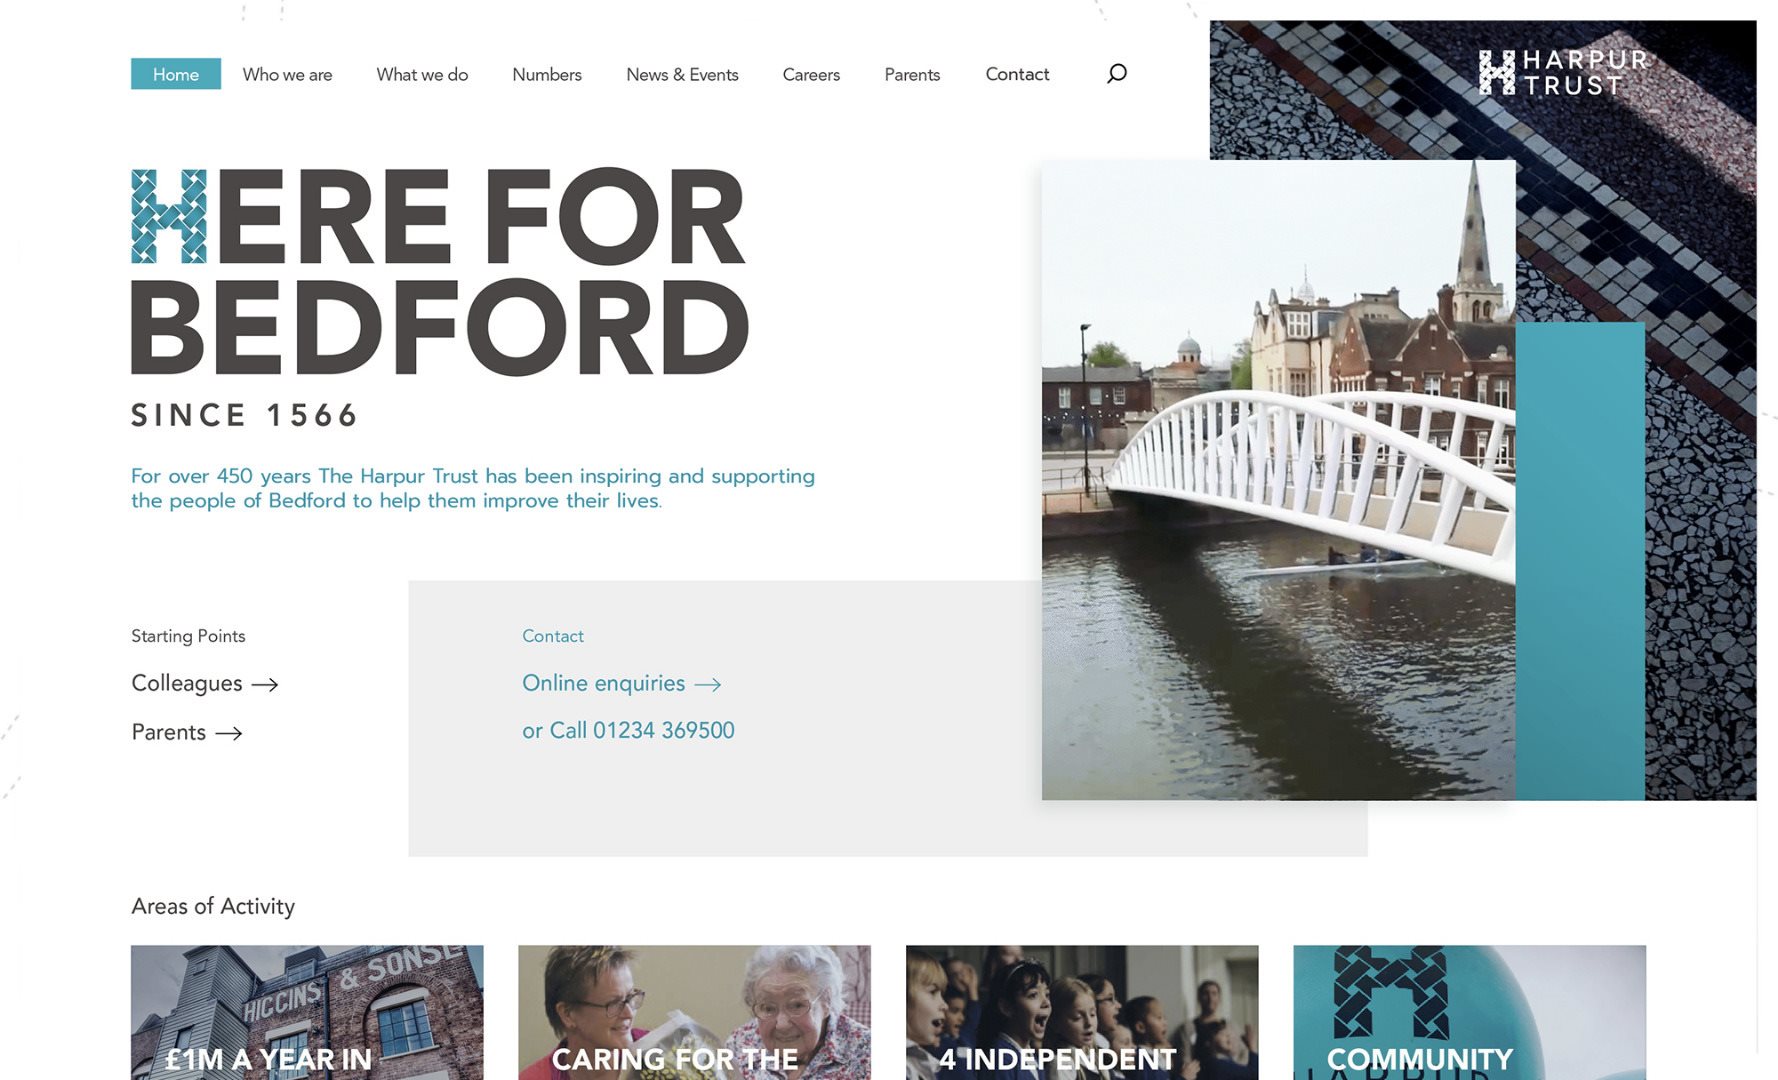This screenshot has height=1080, width=1778.
Task: Open What we do menu
Action: click(x=422, y=75)
